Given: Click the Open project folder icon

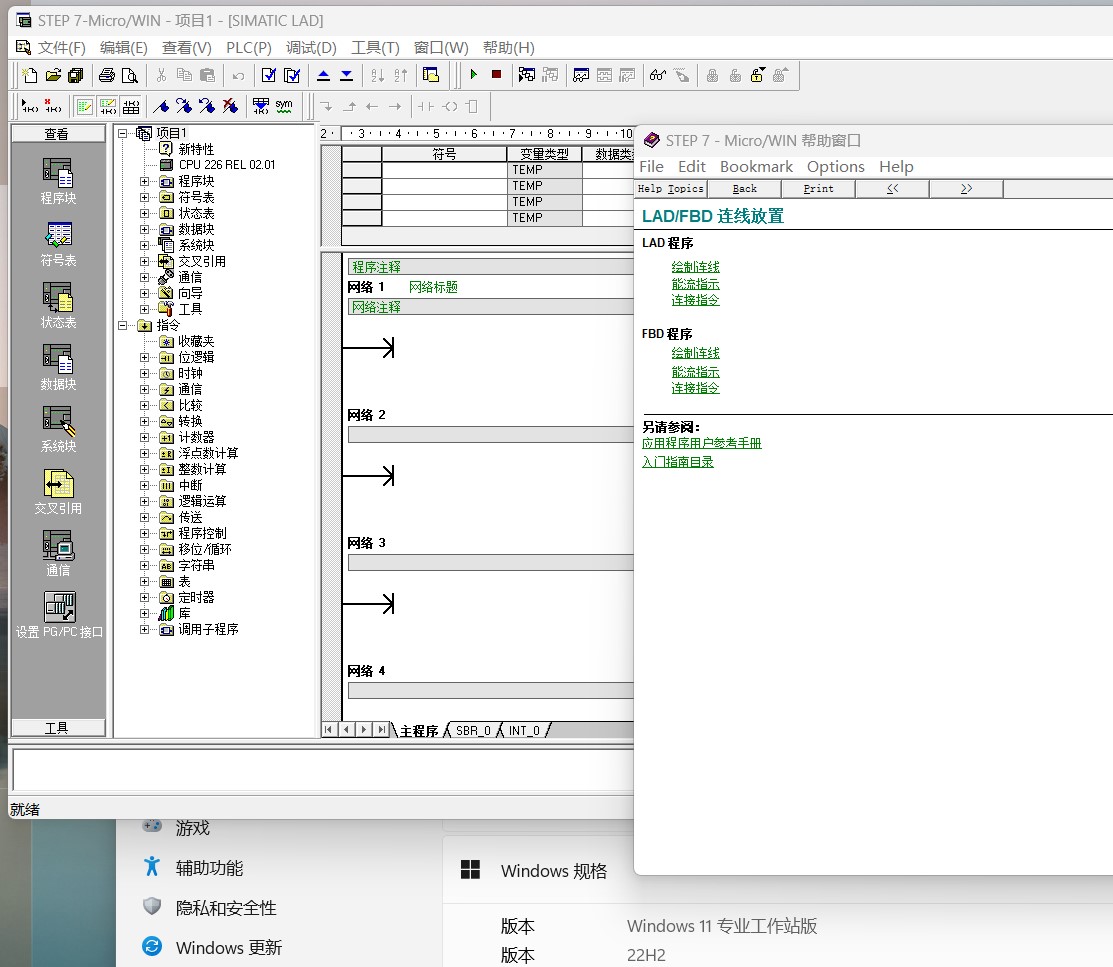Looking at the screenshot, I should [x=53, y=75].
